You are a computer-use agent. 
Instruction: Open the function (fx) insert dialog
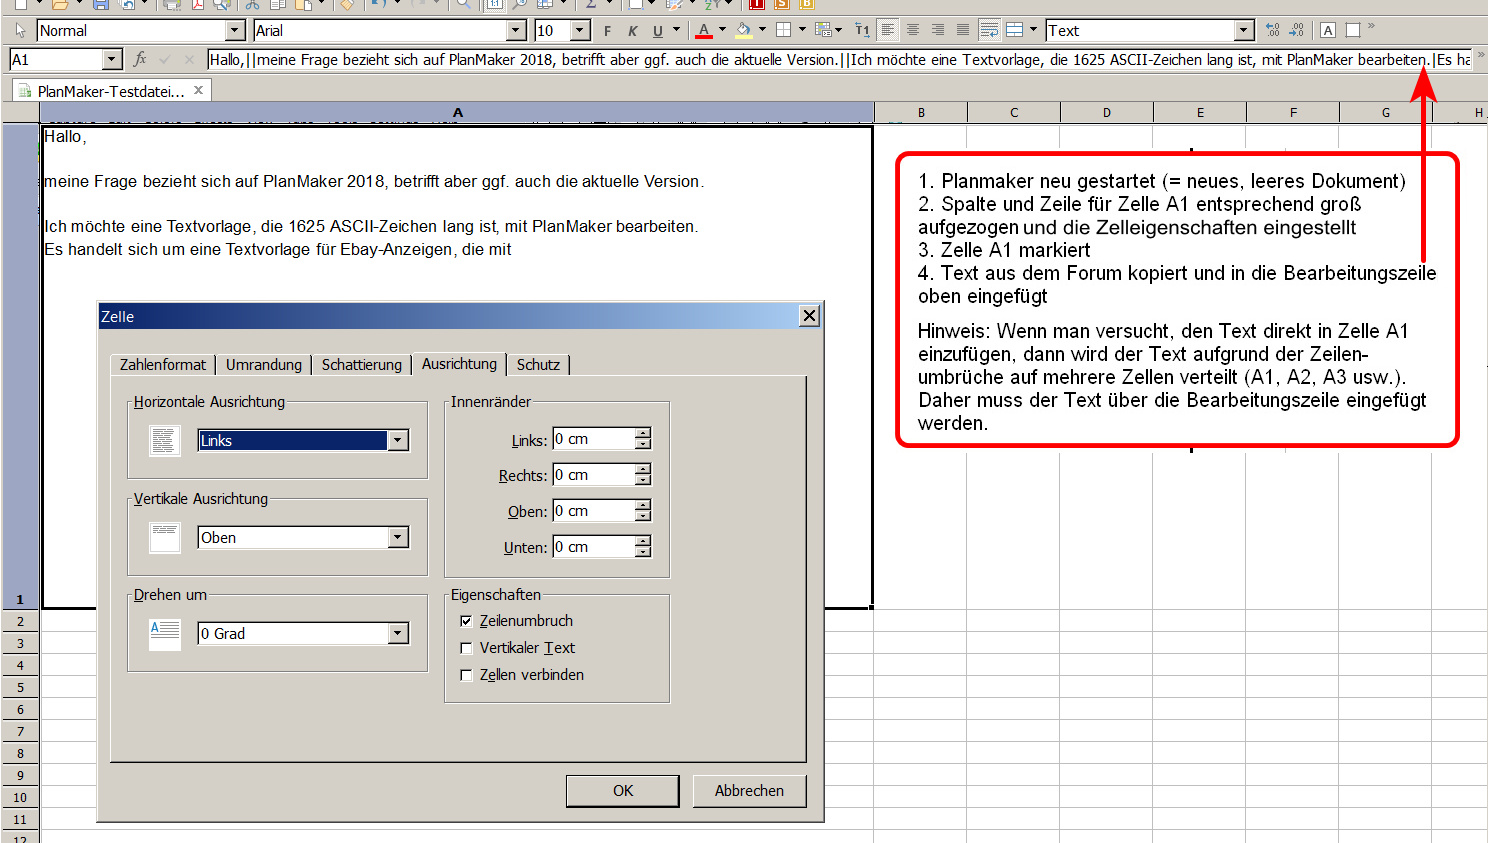pyautogui.click(x=140, y=59)
